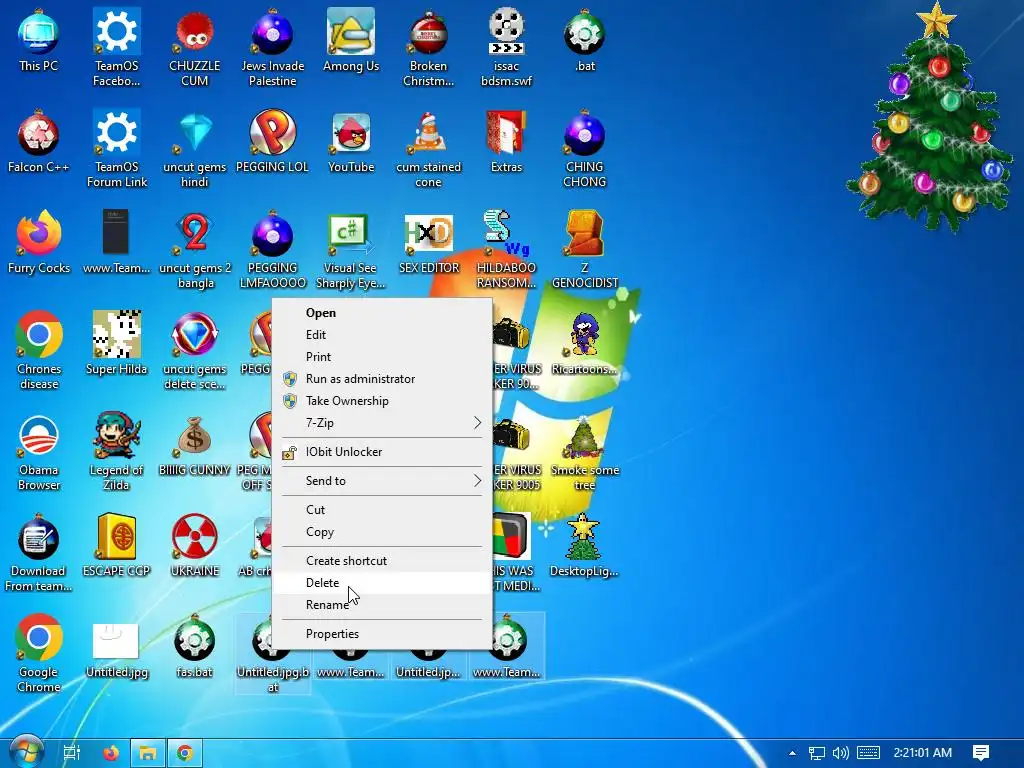
Task: Open the Action Center notifications icon
Action: (x=981, y=753)
